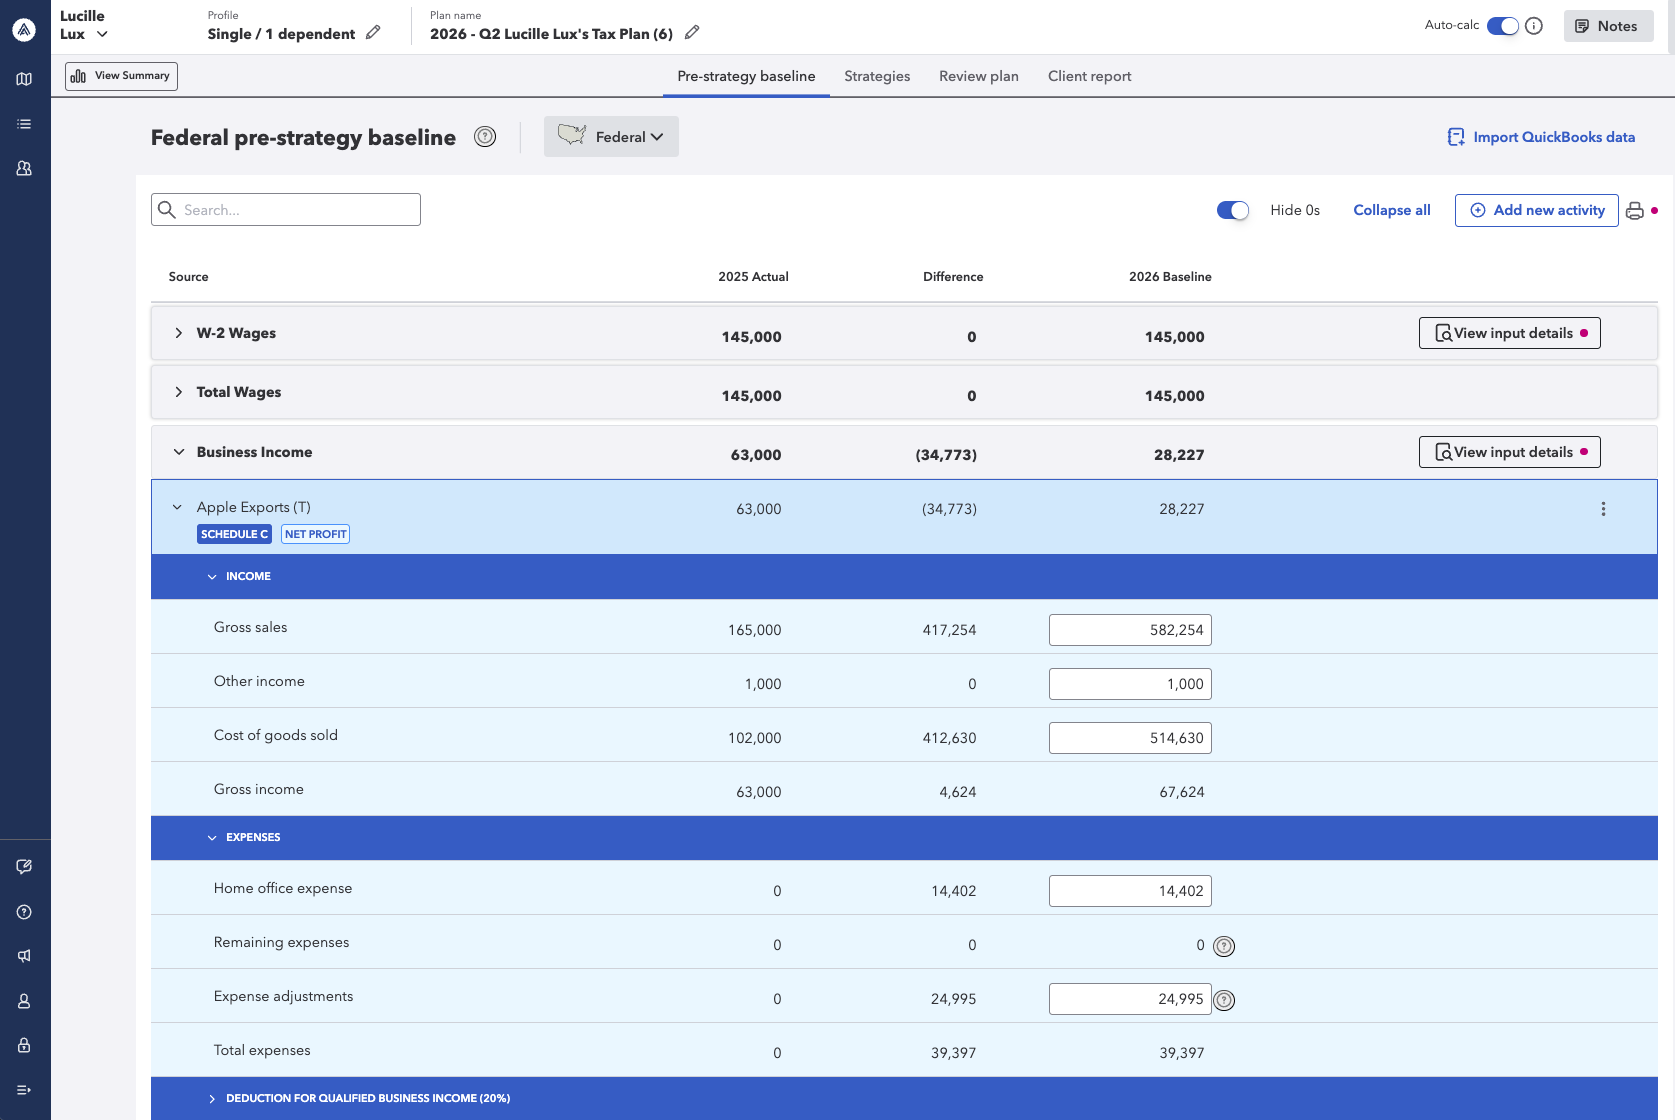The width and height of the screenshot is (1675, 1120).
Task: Switch to Strategies tab
Action: pos(877,76)
